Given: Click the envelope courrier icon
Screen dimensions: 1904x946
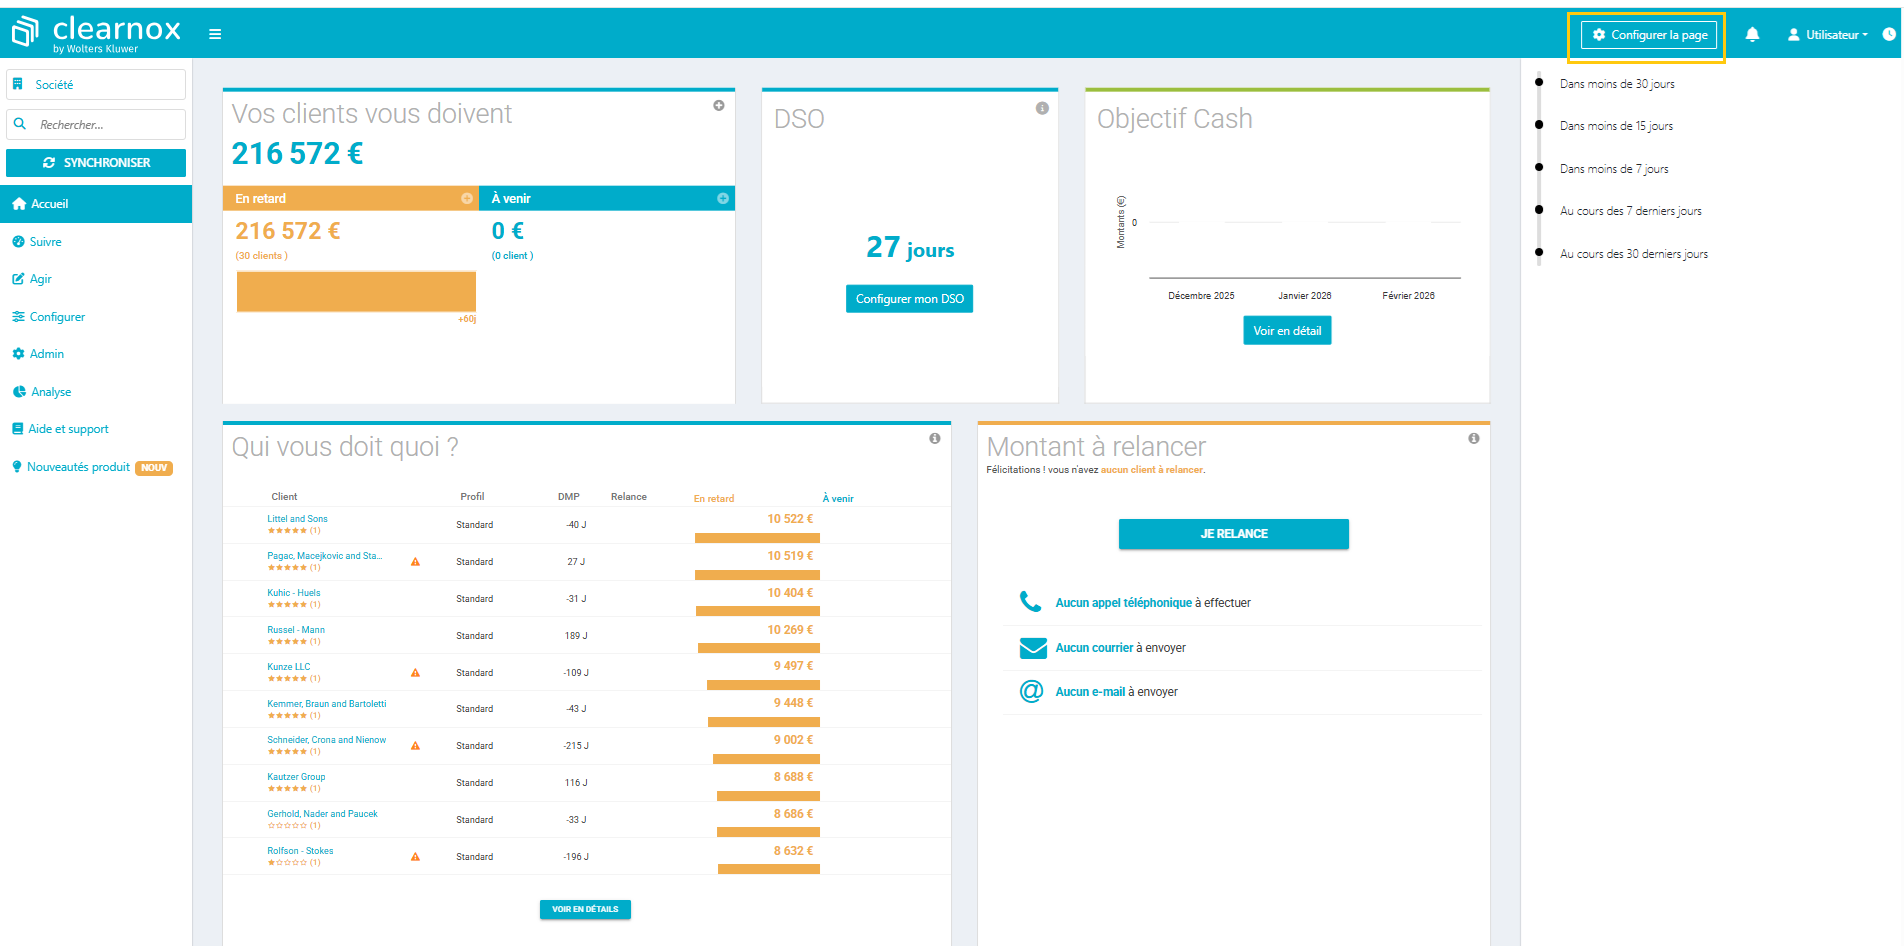Looking at the screenshot, I should click(x=1033, y=648).
